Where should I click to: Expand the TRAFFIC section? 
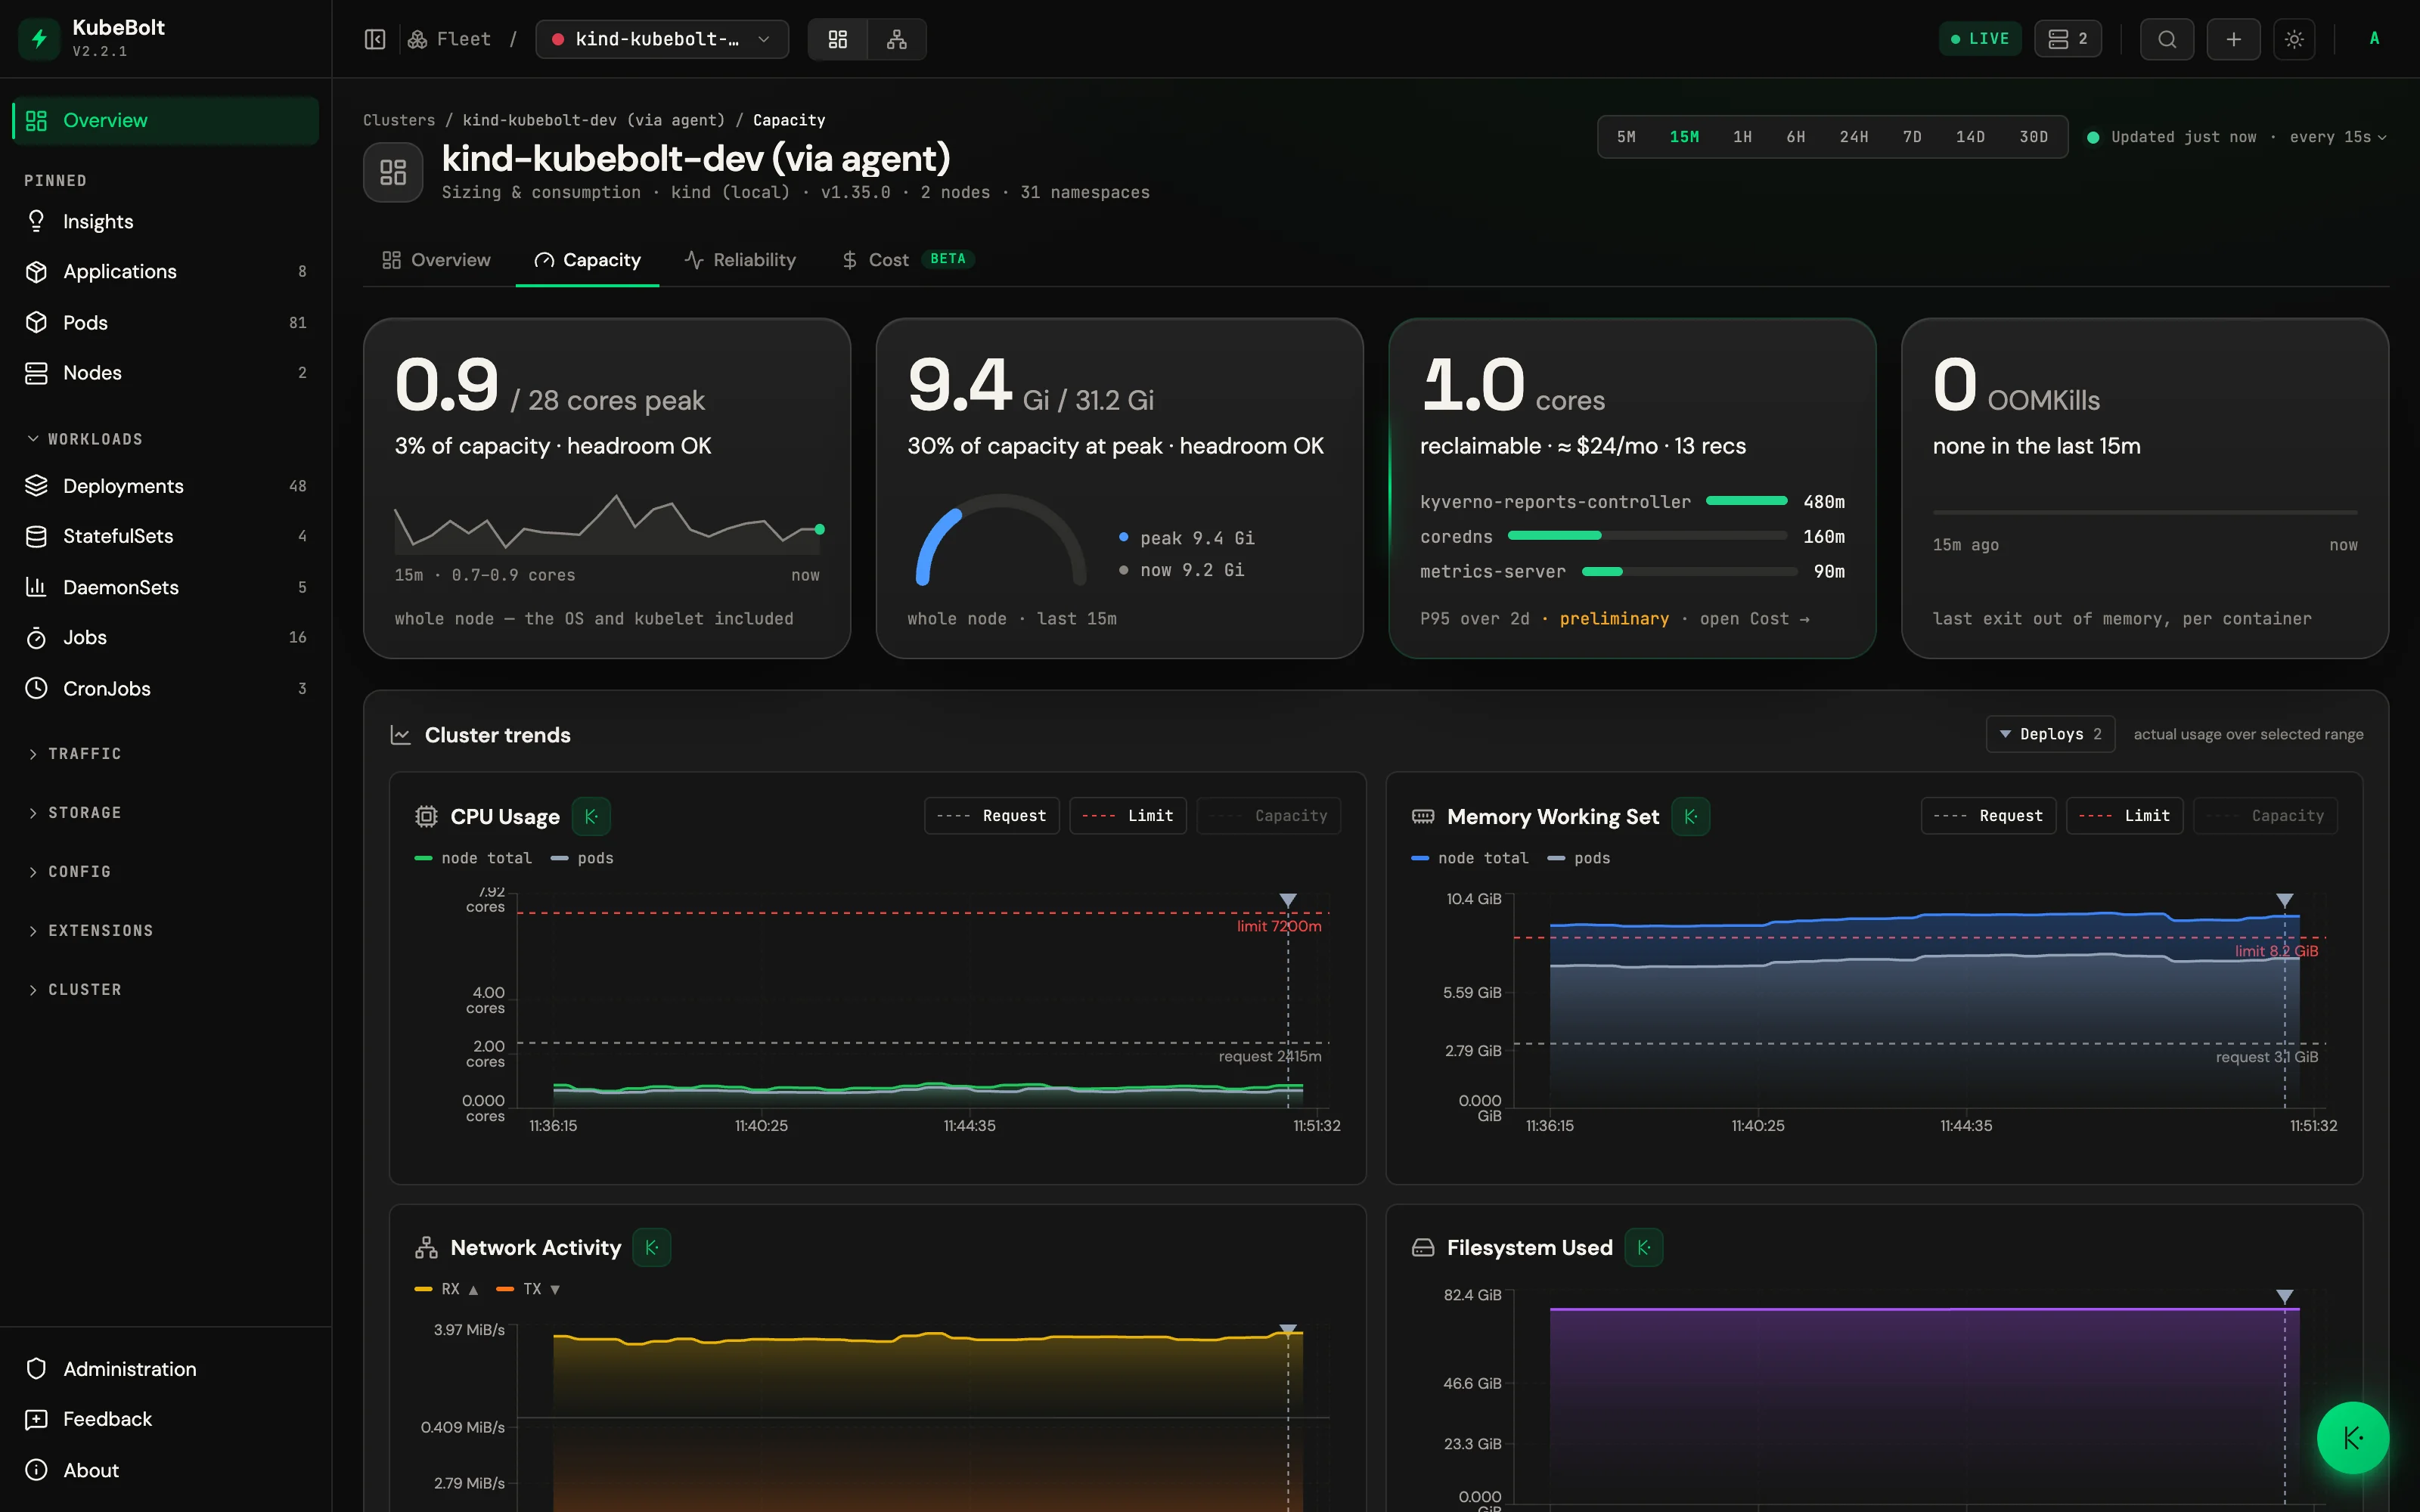click(75, 753)
